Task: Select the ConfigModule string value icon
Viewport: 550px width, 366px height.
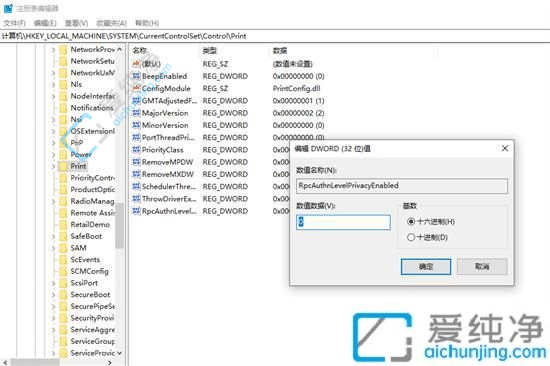Action: (x=136, y=88)
